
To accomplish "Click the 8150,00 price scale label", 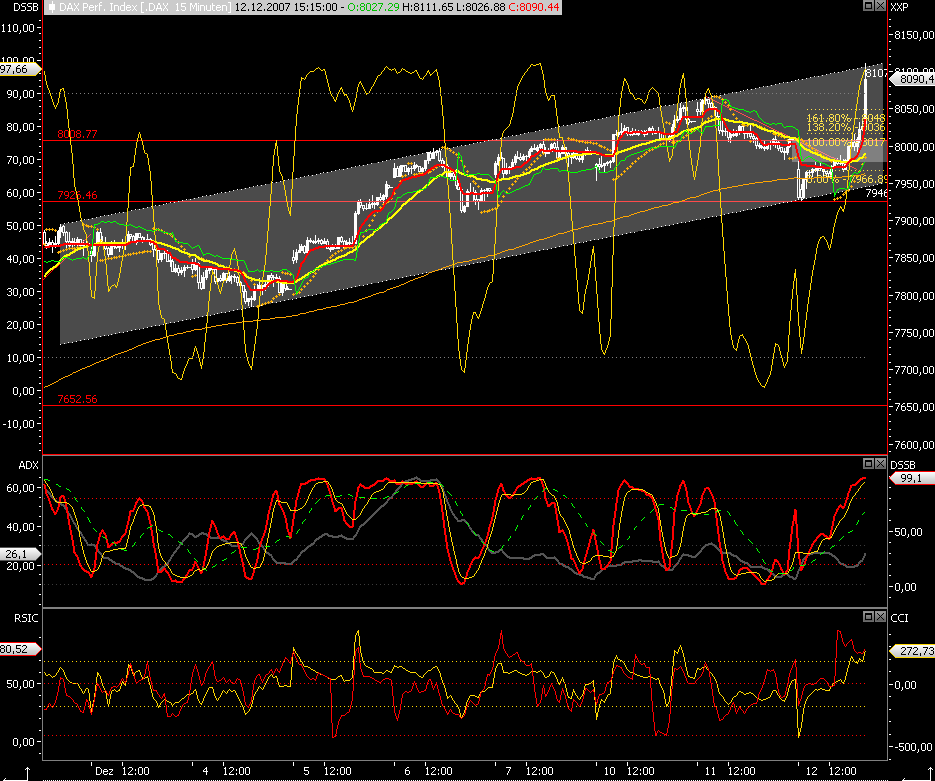I will click(914, 35).
